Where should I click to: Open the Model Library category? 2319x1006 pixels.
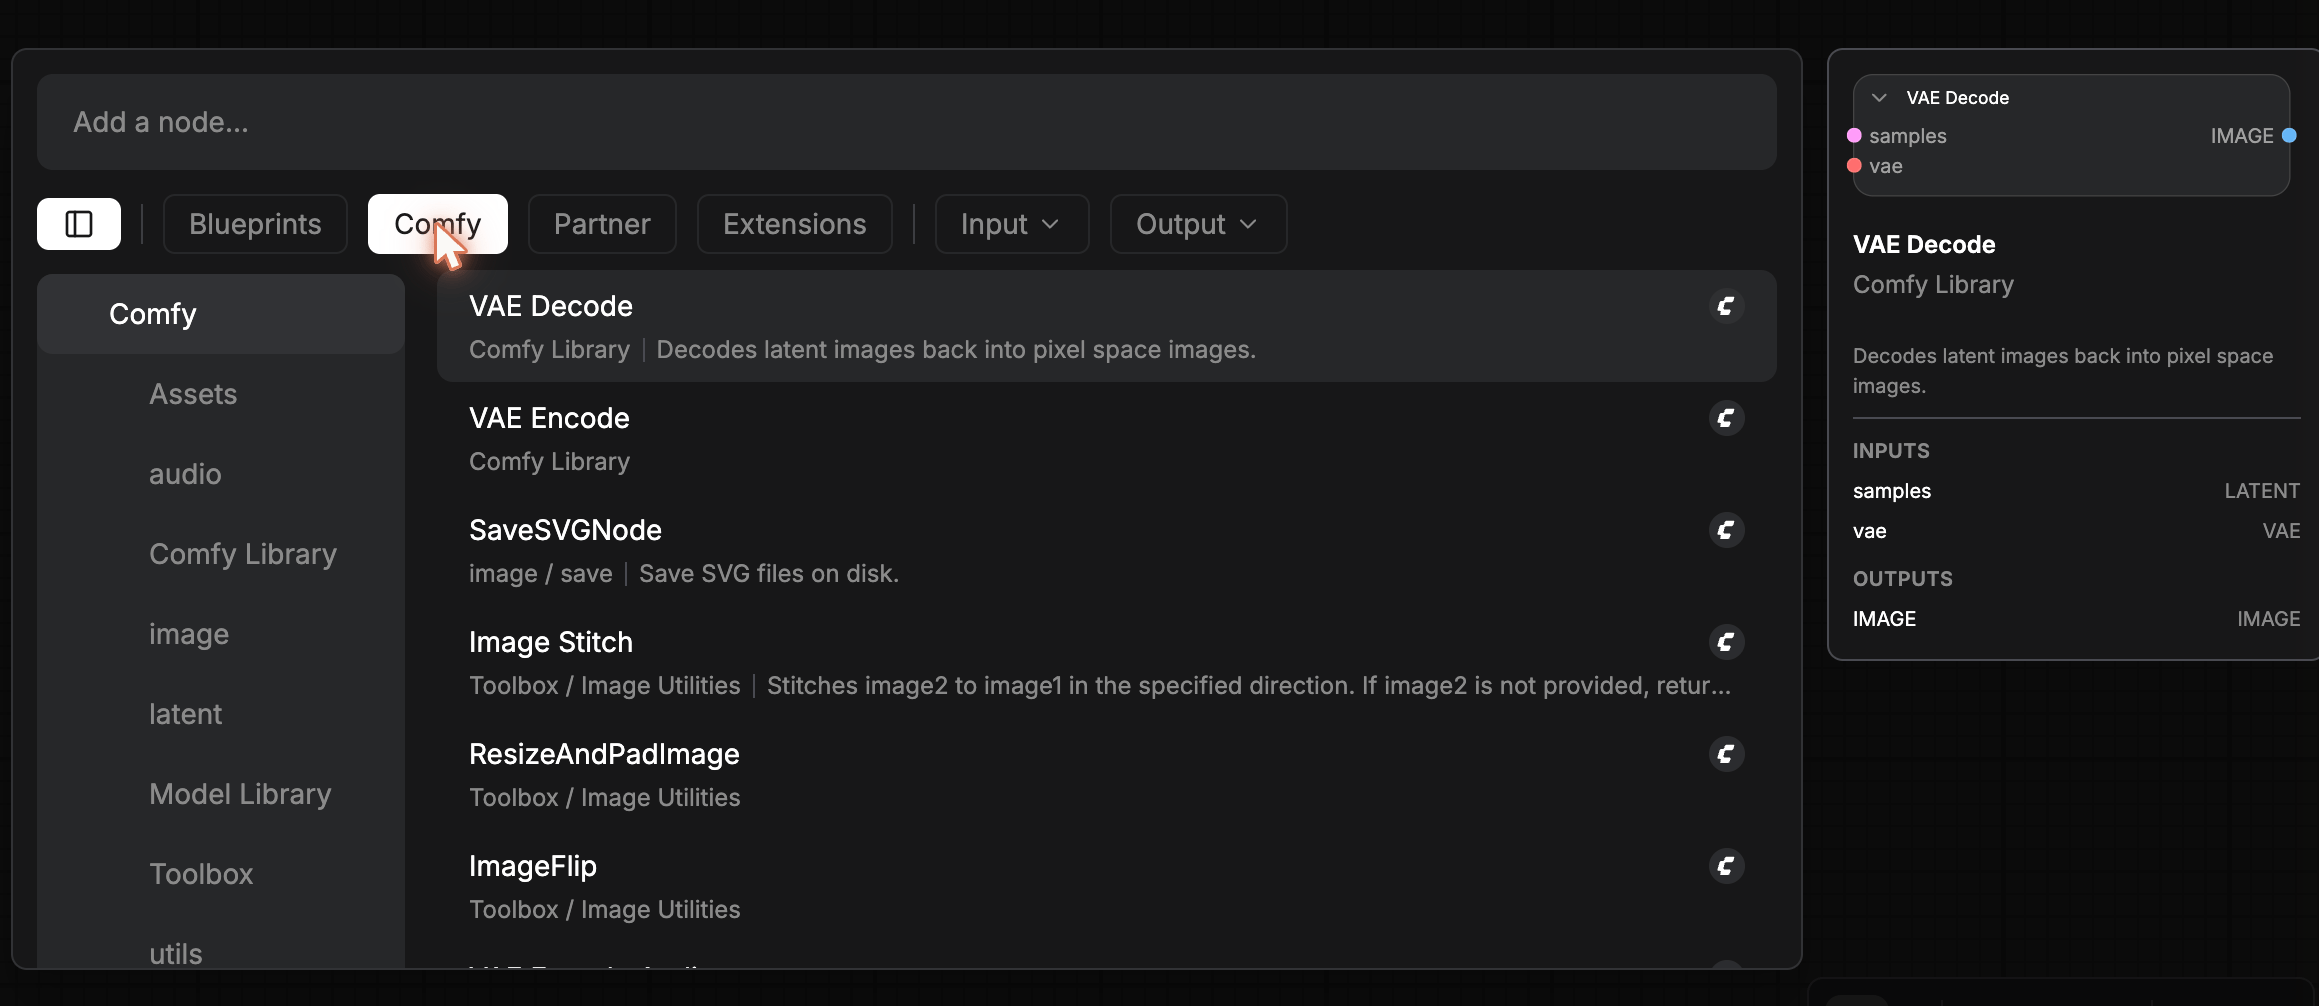coord(221,794)
